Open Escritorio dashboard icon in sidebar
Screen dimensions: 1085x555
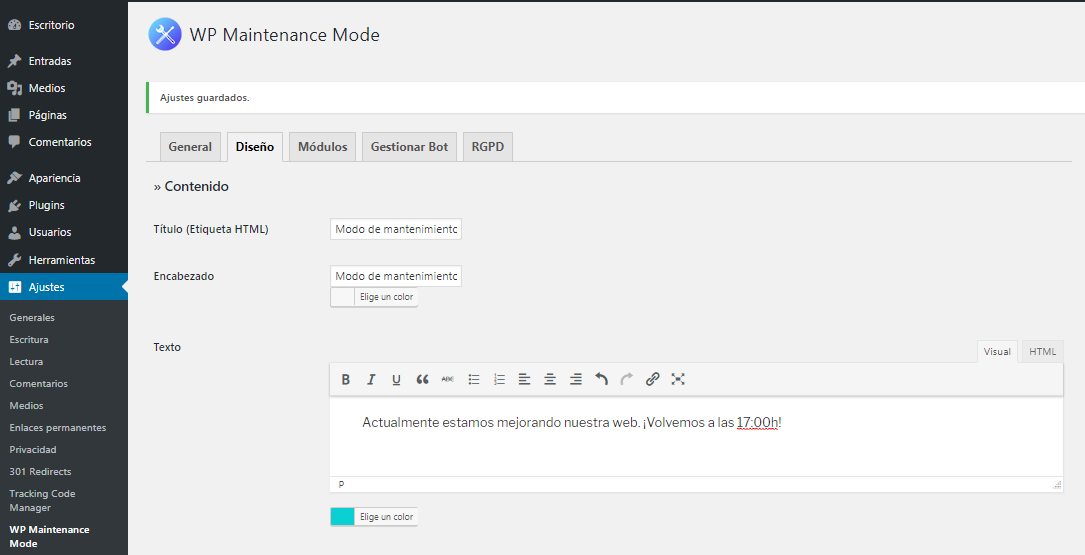coord(15,25)
